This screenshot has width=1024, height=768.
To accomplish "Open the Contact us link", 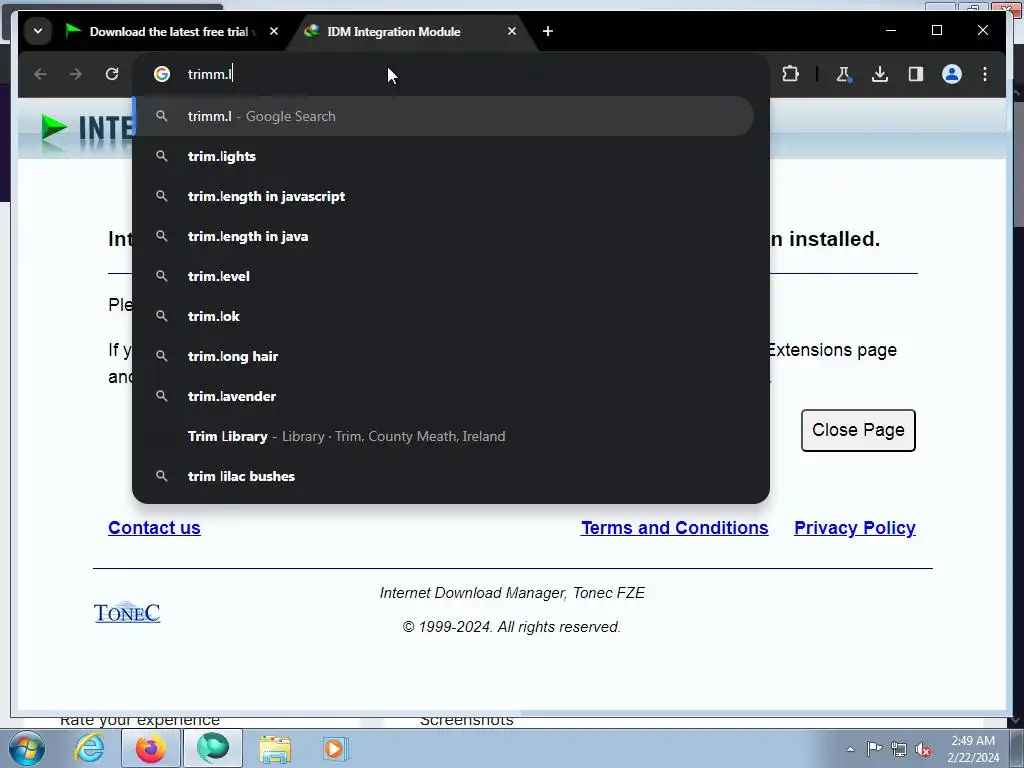I will tap(154, 528).
